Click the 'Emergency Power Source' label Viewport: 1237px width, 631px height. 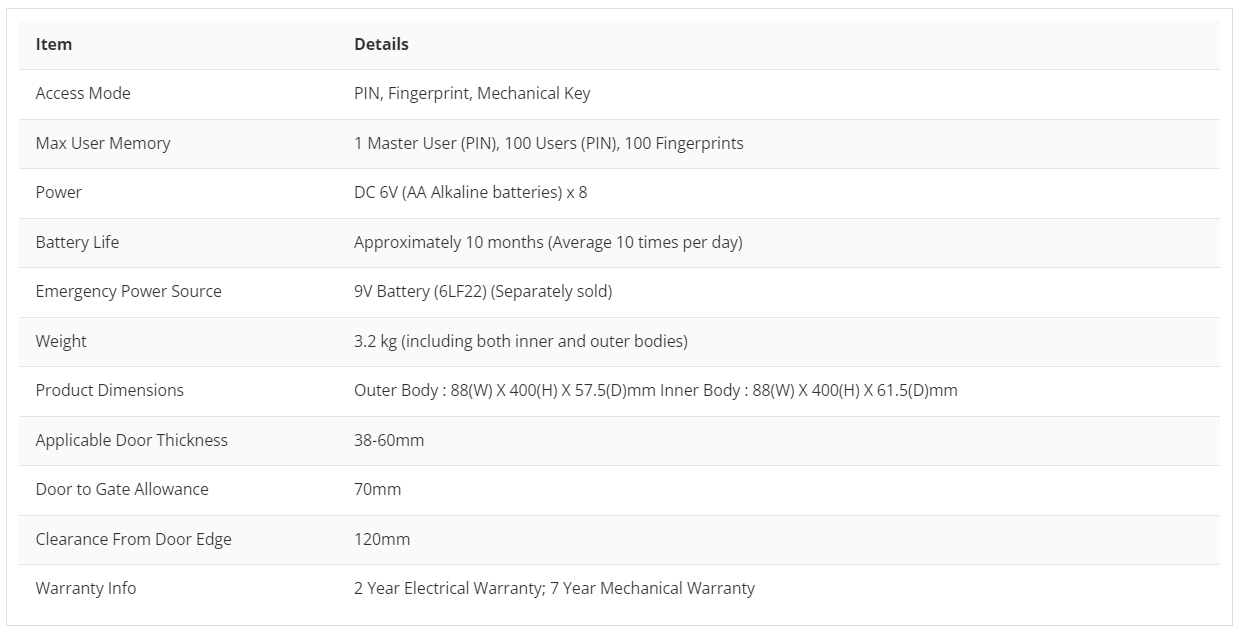[x=128, y=291]
